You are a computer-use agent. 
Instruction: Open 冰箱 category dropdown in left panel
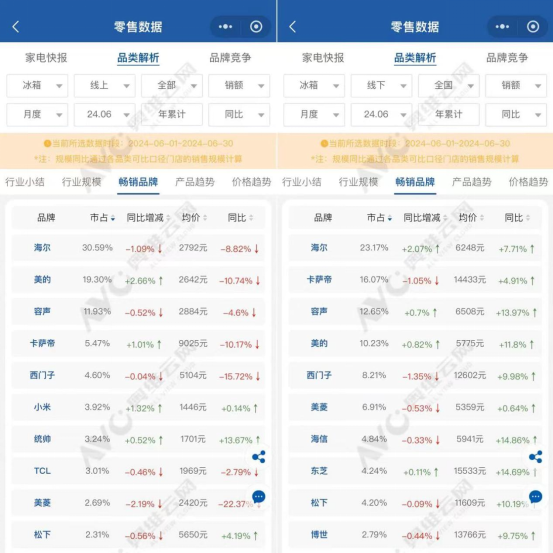[x=37, y=85]
